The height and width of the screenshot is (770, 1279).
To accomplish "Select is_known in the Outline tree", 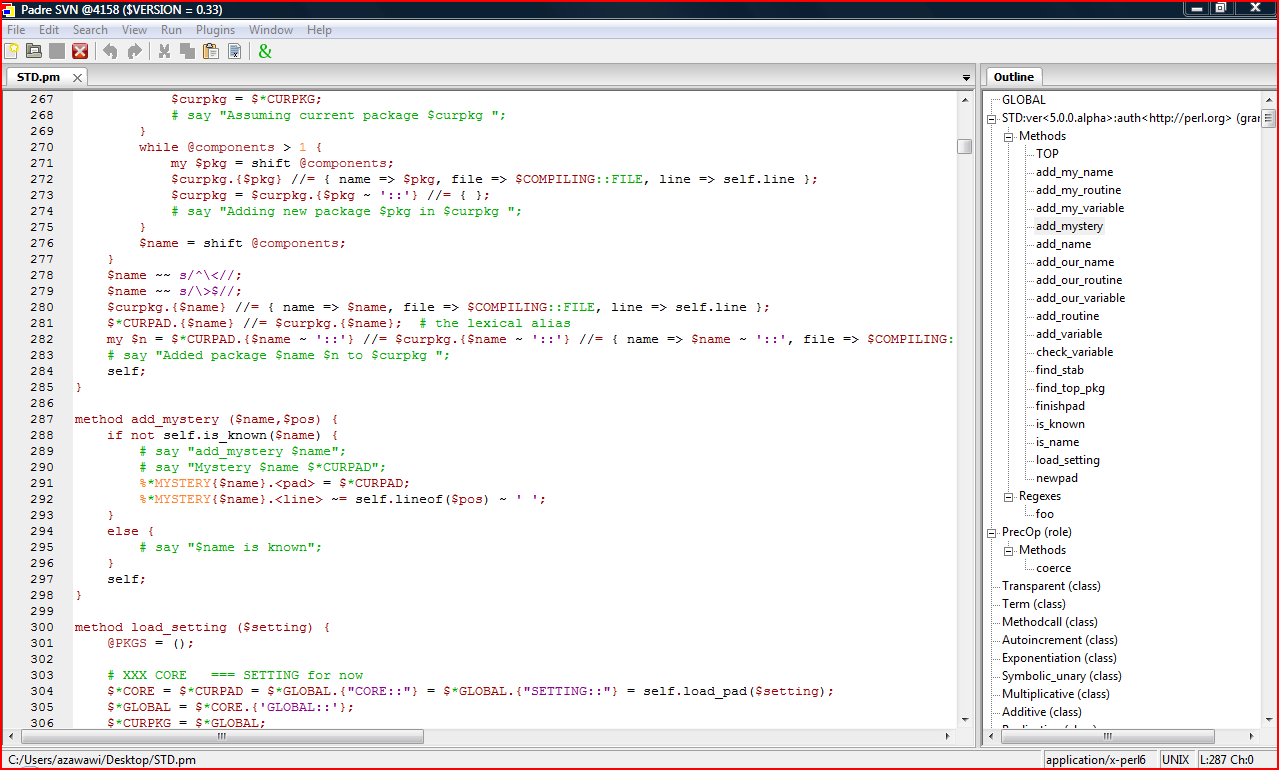I will (1060, 424).
